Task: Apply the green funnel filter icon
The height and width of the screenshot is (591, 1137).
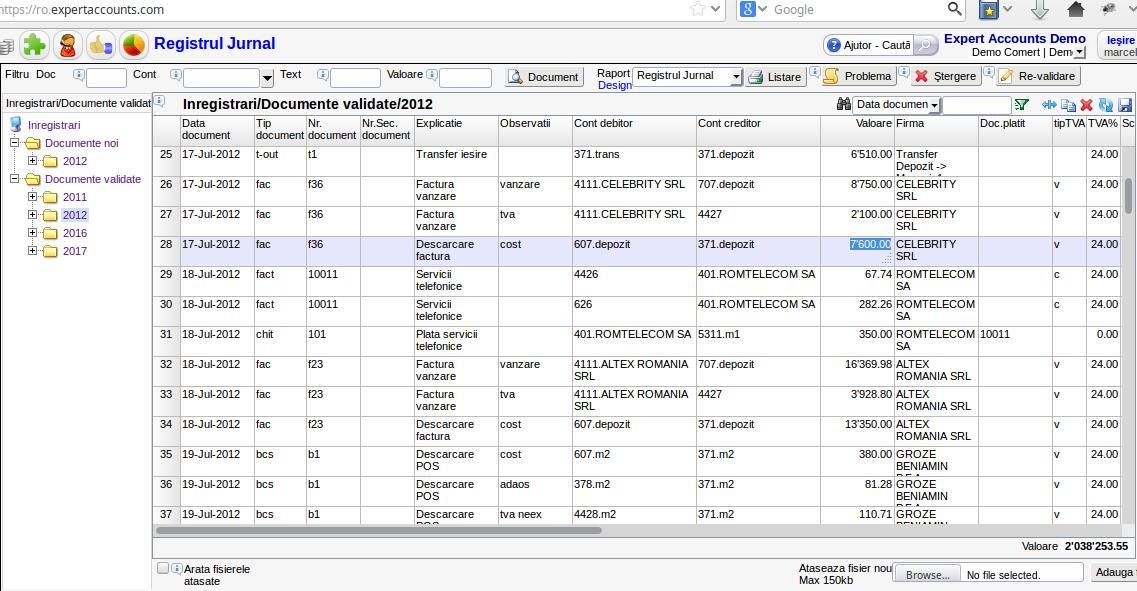Action: [x=1022, y=104]
